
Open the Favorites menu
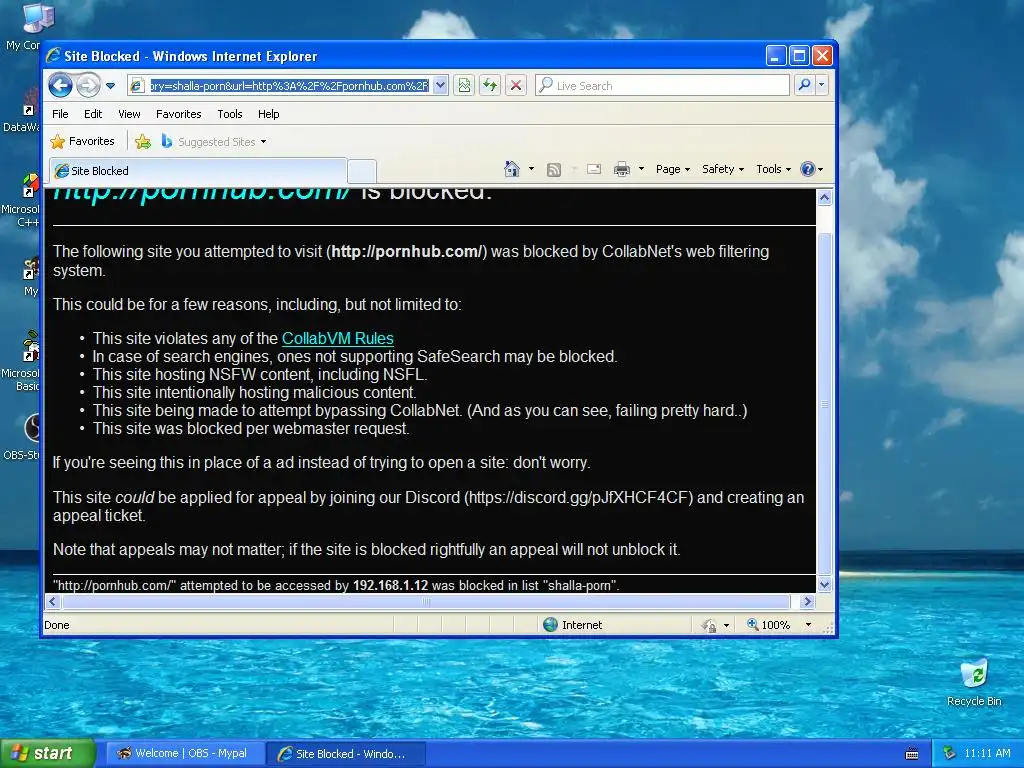(x=178, y=114)
